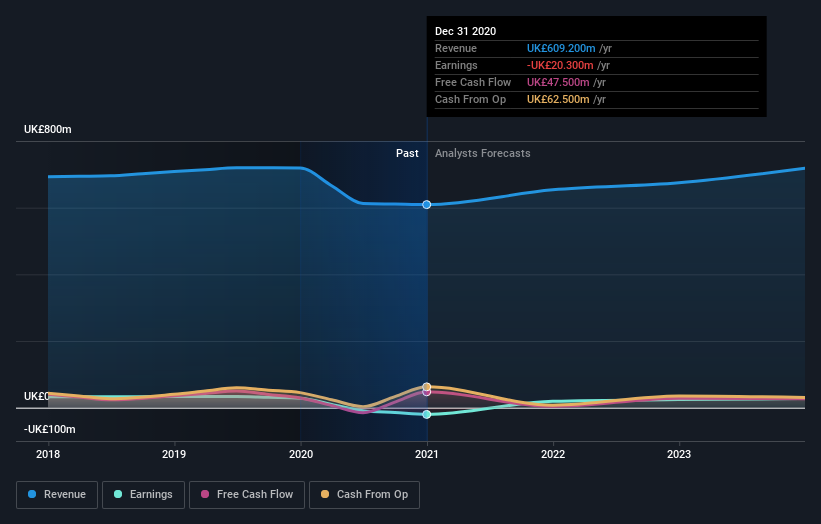Click the 2018 x-axis label
Screen dimensions: 821x524
coord(48,454)
